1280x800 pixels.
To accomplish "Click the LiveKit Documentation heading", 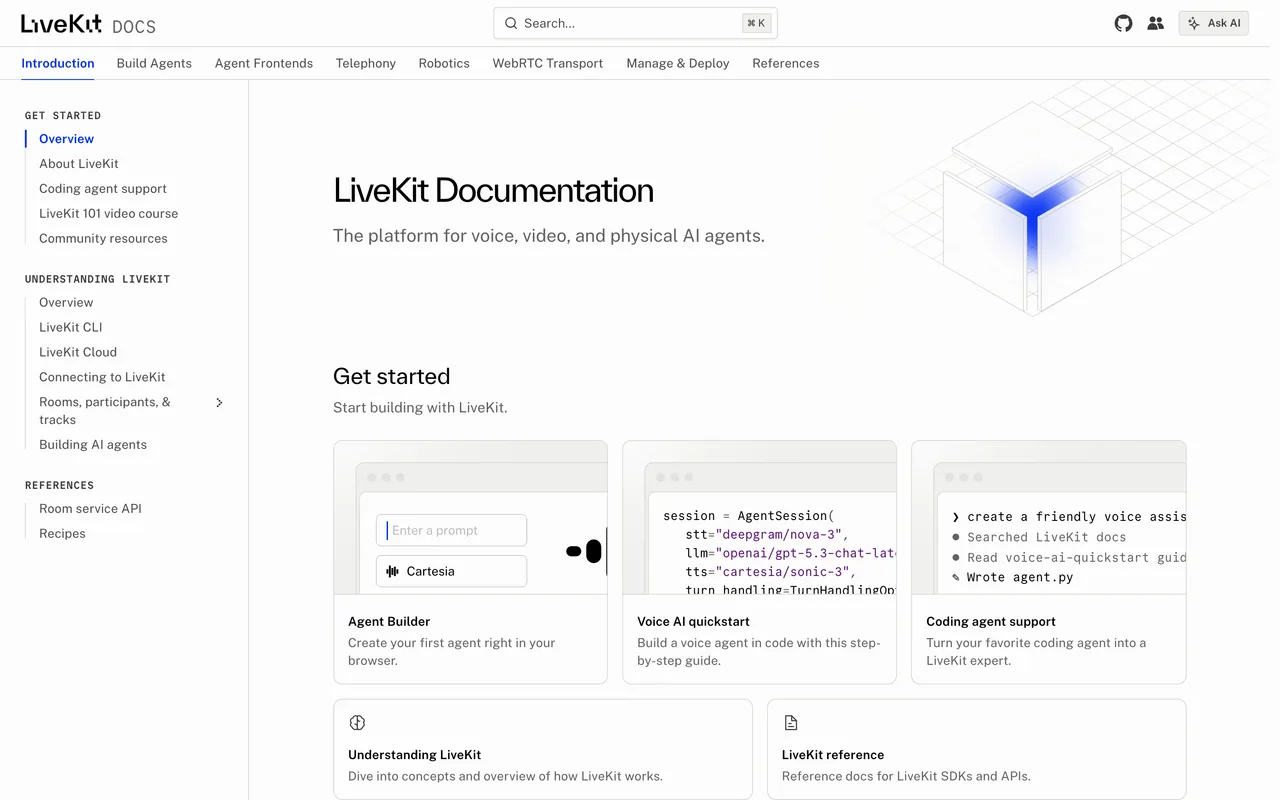I will tap(493, 190).
